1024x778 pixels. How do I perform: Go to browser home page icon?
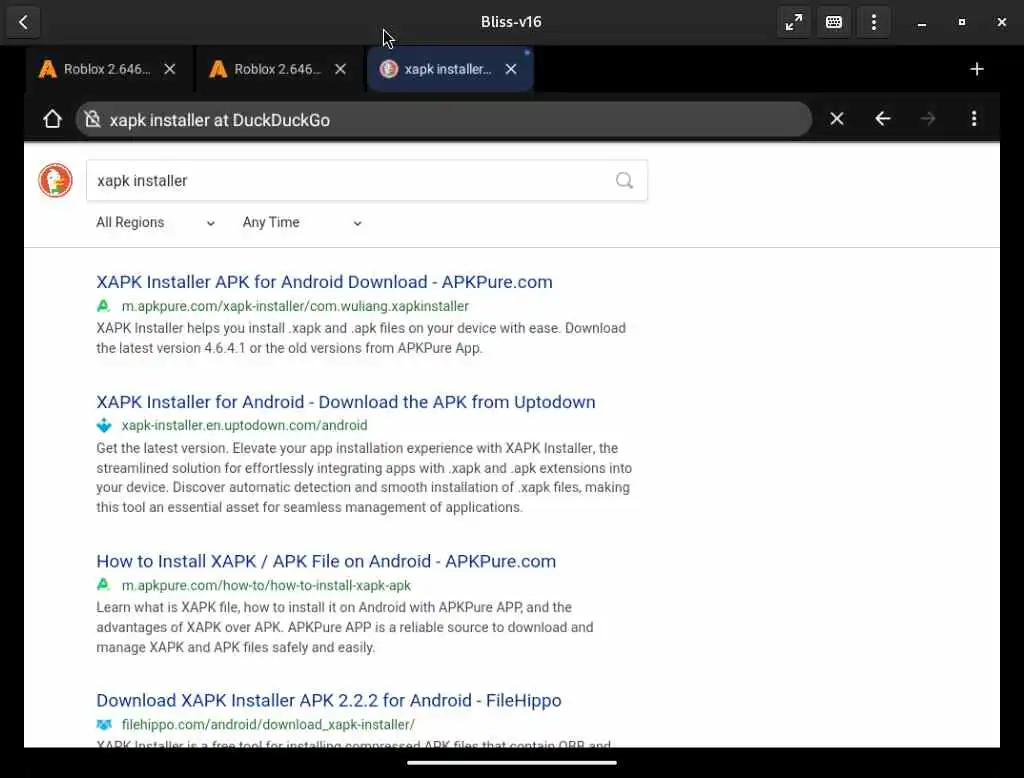coord(52,119)
